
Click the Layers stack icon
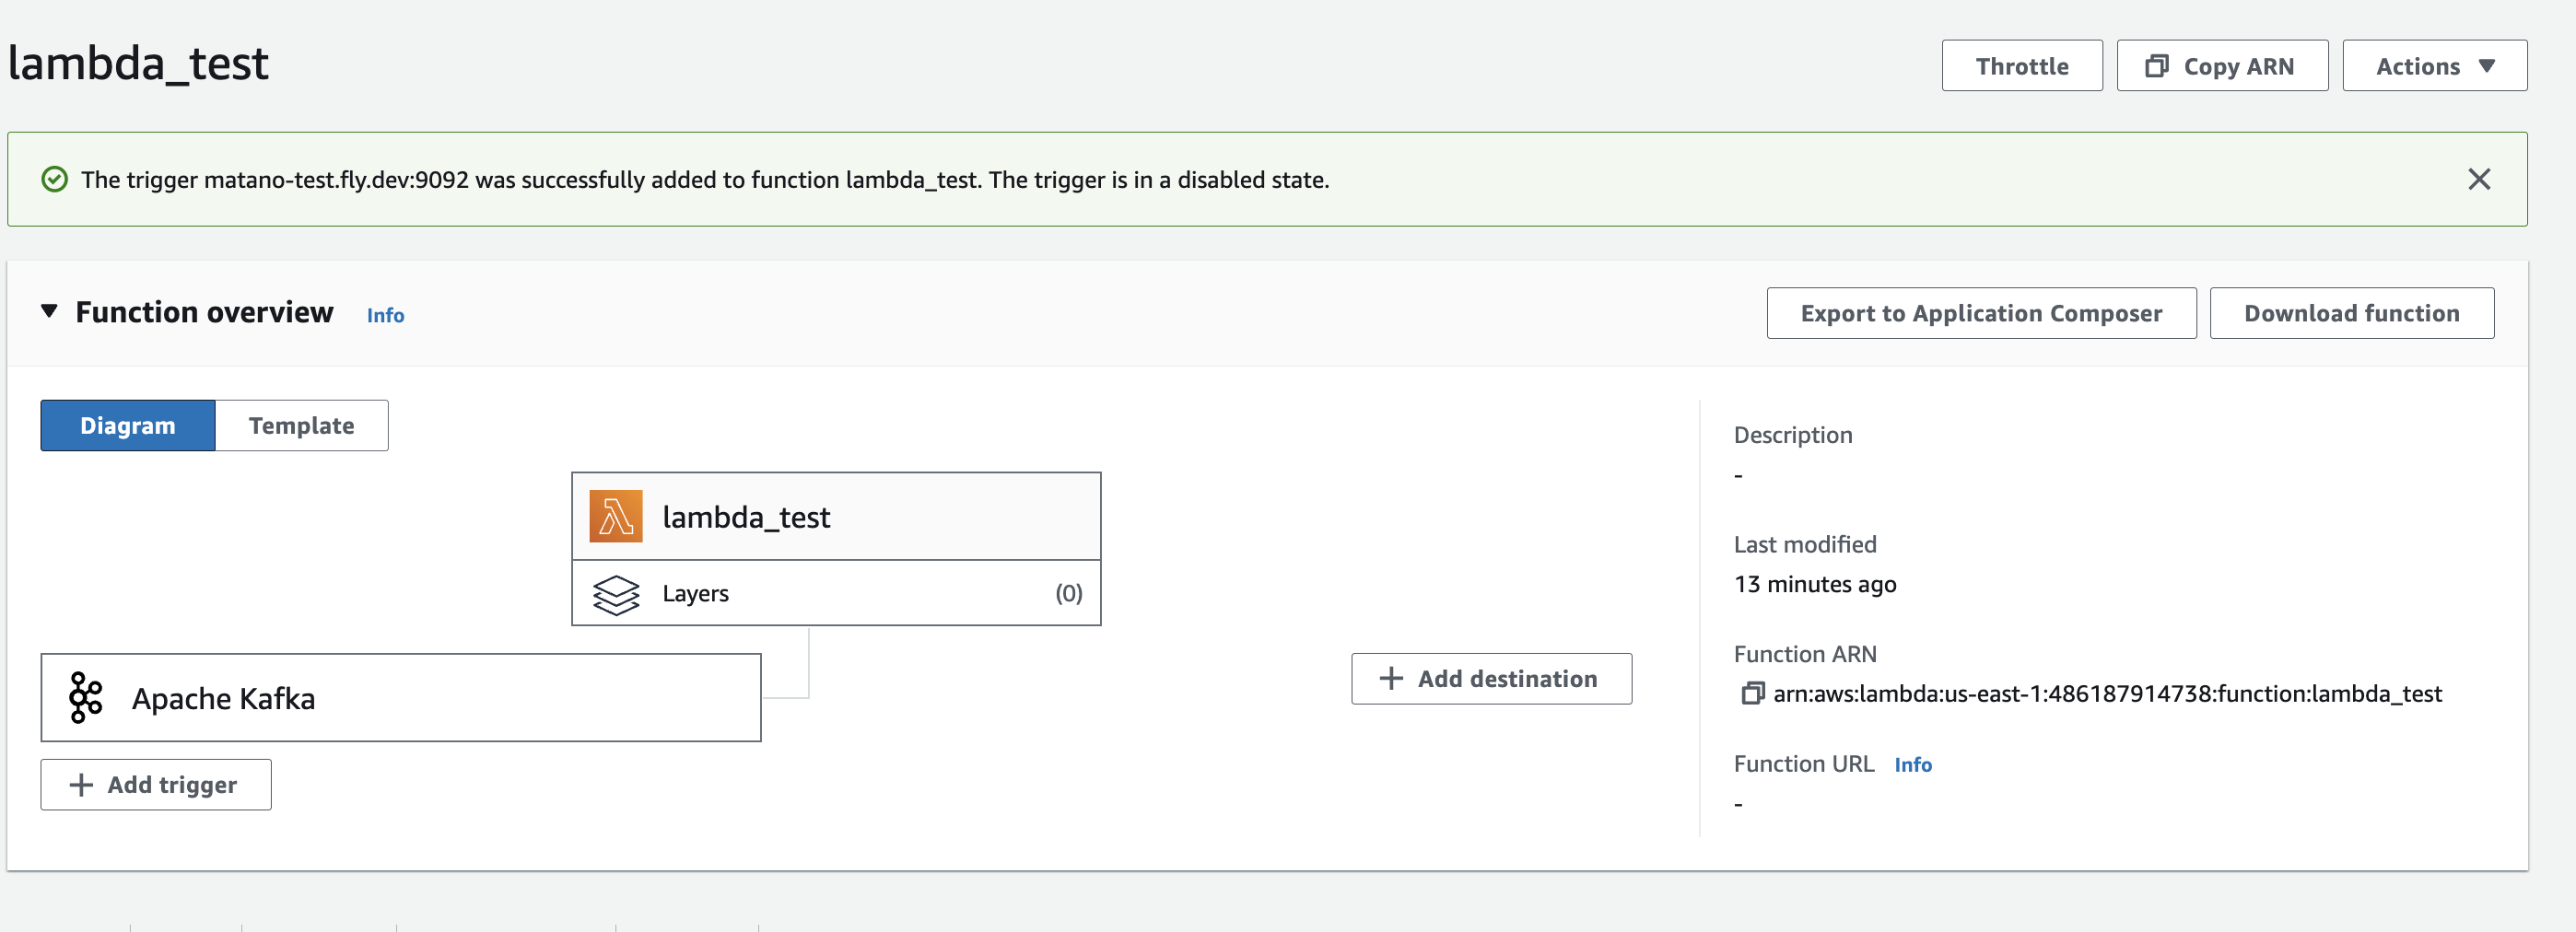tap(615, 594)
